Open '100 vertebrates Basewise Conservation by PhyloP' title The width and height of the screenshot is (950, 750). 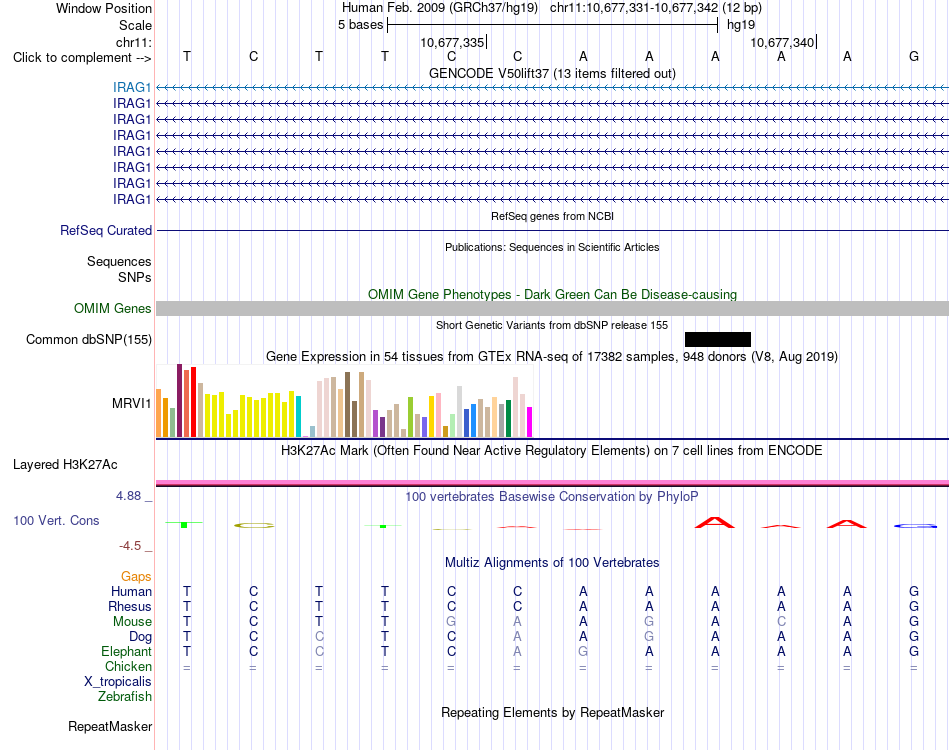point(552,497)
